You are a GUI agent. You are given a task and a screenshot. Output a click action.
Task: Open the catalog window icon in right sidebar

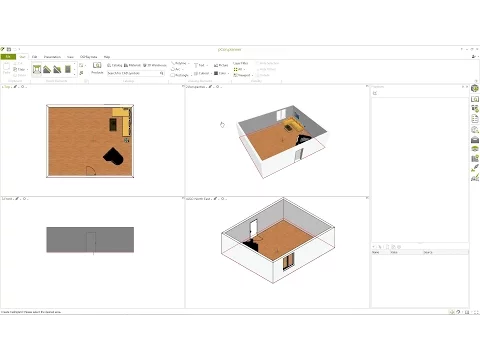click(475, 99)
